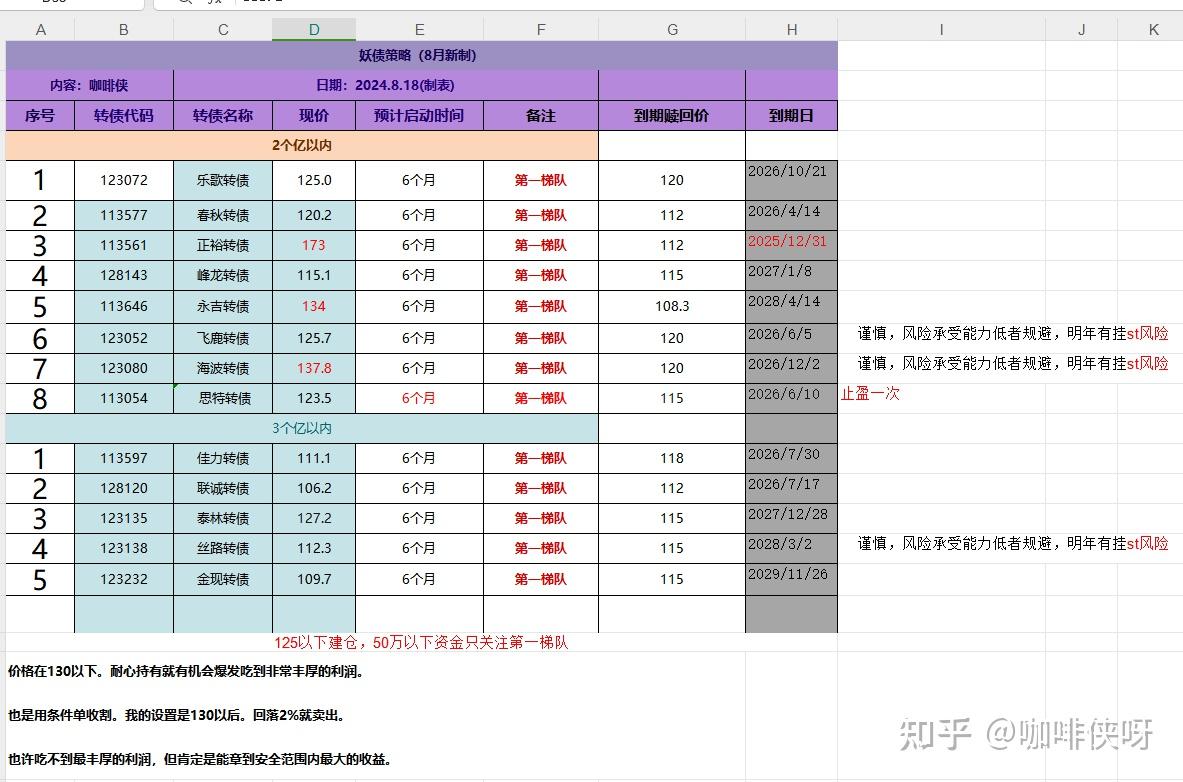This screenshot has height=782, width=1183.
Task: Click the 第一梯队 remark cell for 金现转债
Action: (540, 578)
